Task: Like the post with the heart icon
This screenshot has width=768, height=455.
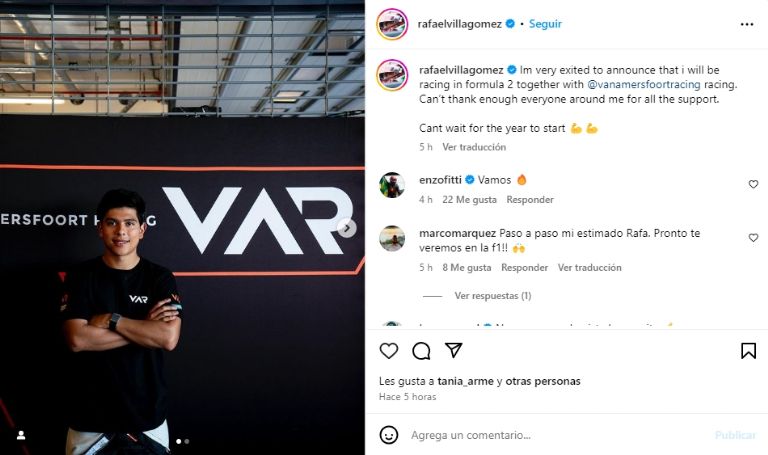Action: 389,351
